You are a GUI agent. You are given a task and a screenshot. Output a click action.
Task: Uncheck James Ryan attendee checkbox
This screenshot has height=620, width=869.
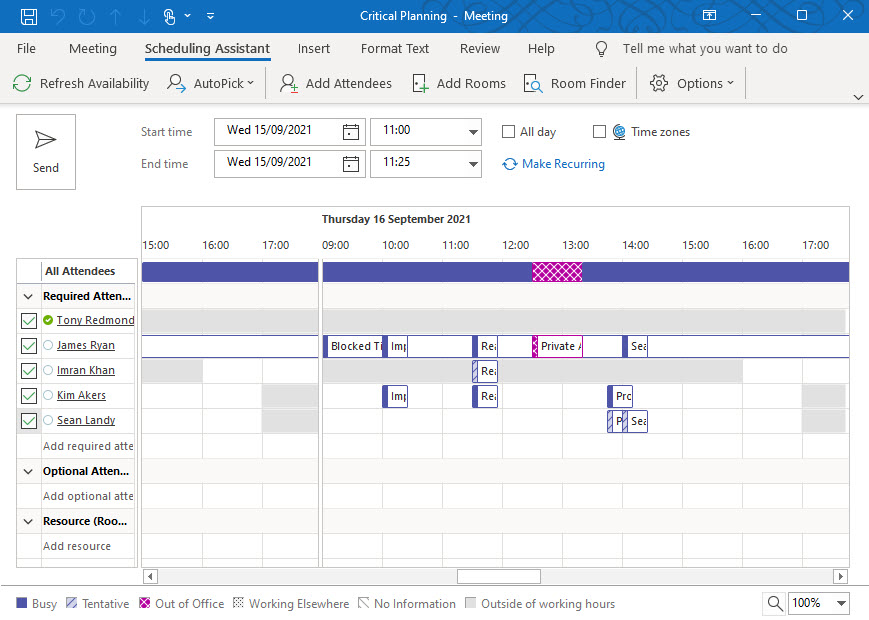pyautogui.click(x=29, y=346)
